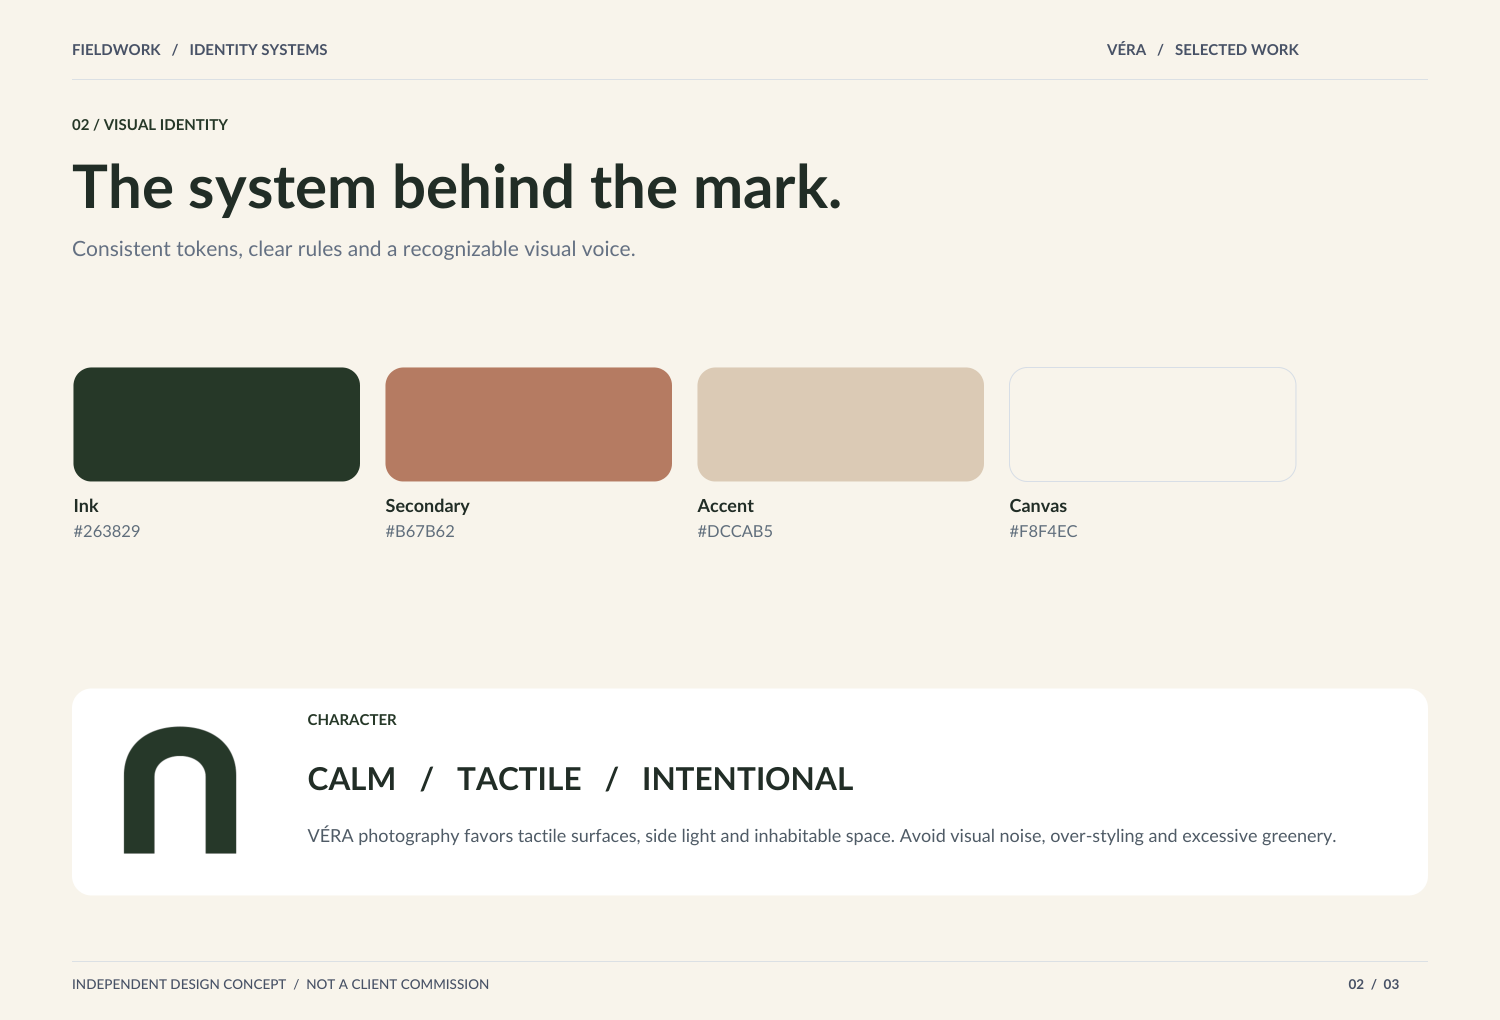Viewport: 1500px width, 1020px height.
Task: Click the CHARACTER label
Action: 352,720
